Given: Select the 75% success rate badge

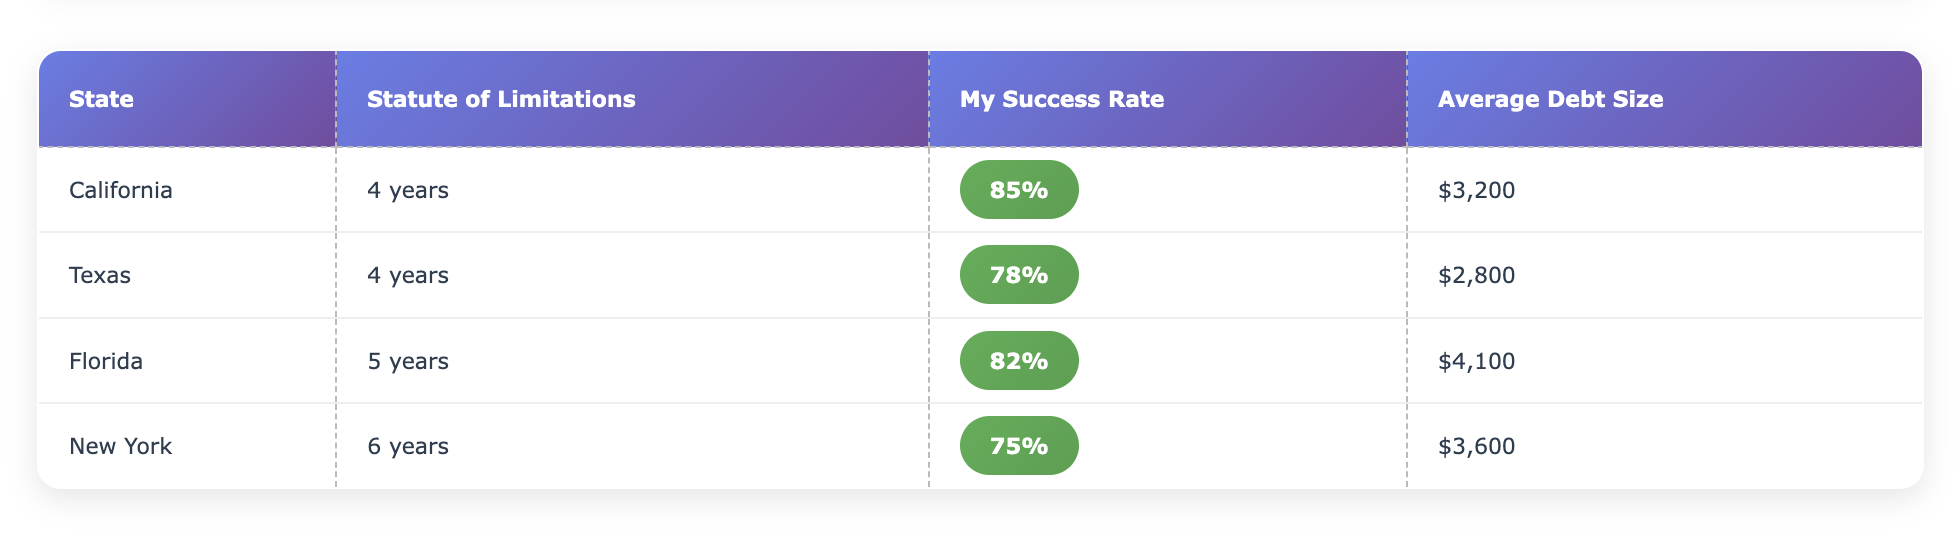Looking at the screenshot, I should [x=1019, y=445].
